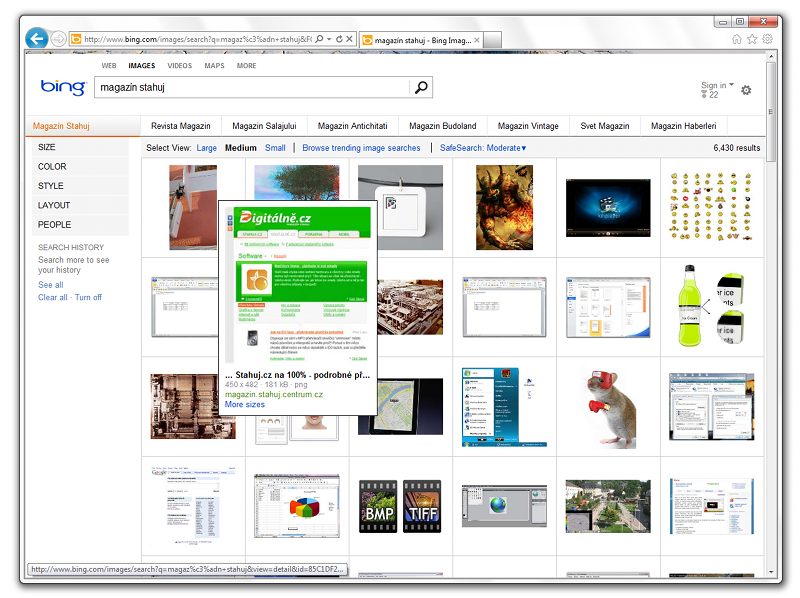The image size is (800, 598).
Task: Open Revista Magazin related search
Action: click(181, 126)
